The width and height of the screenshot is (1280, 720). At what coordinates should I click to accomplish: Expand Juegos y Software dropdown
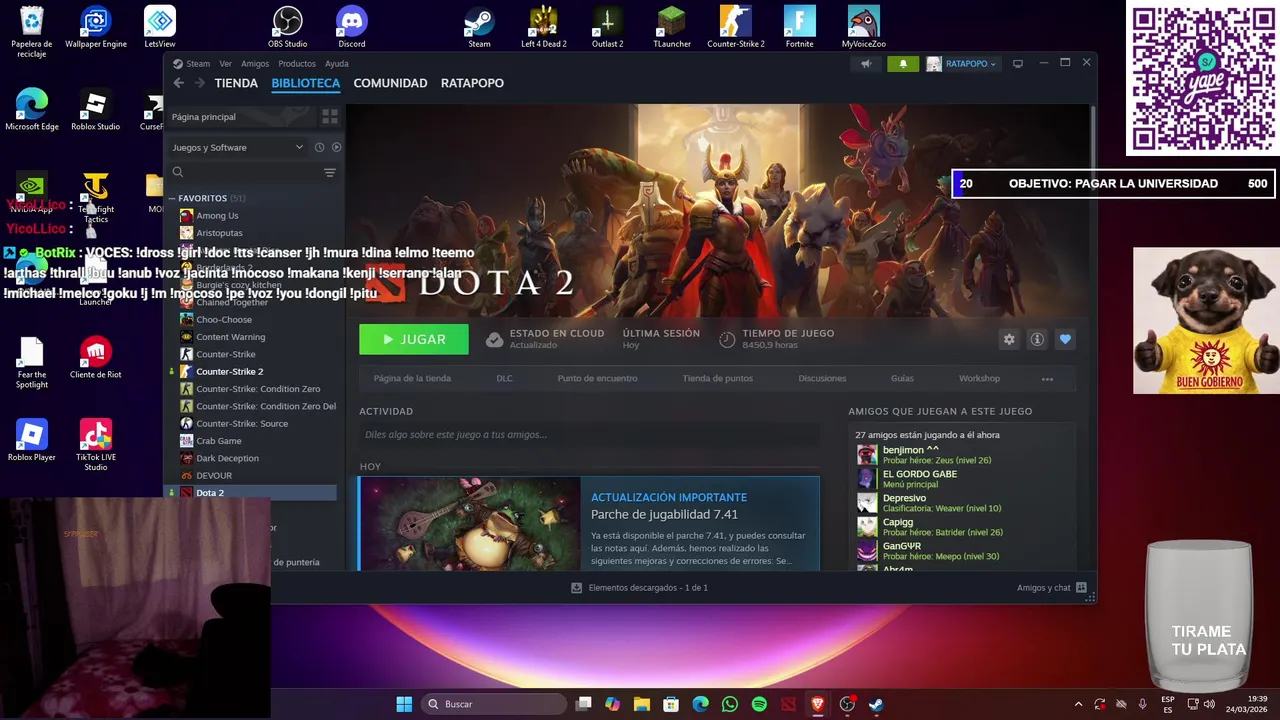pyautogui.click(x=238, y=147)
